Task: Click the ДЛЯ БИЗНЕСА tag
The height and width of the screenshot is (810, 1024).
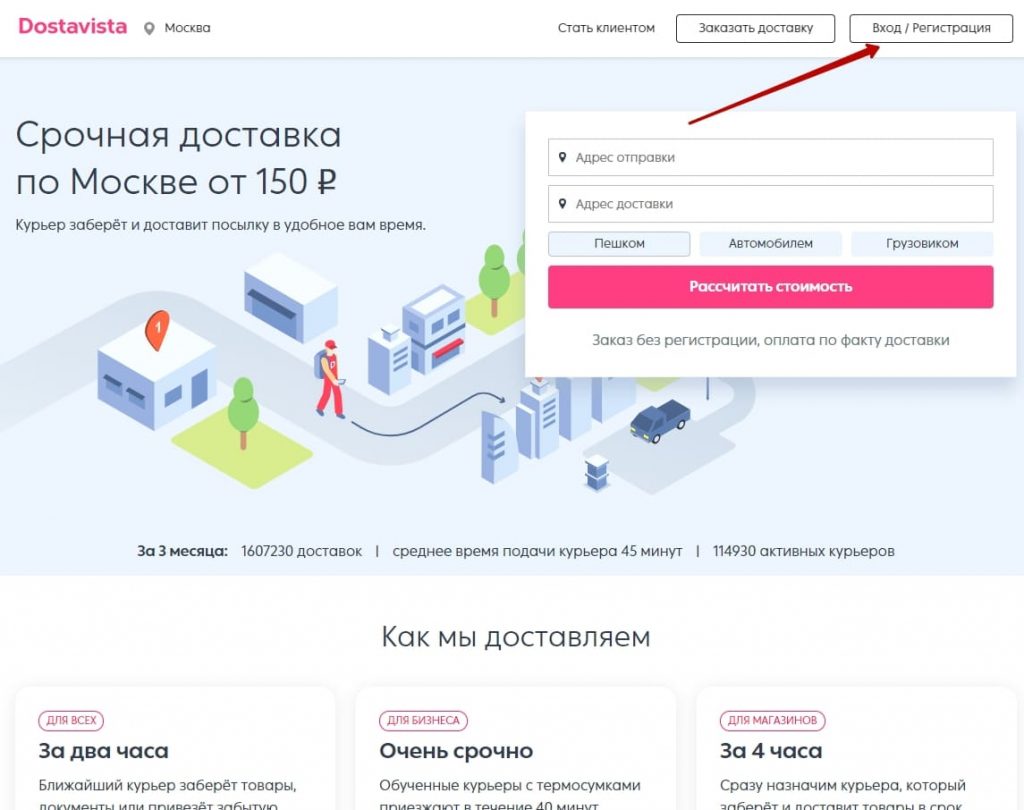Action: pyautogui.click(x=423, y=721)
